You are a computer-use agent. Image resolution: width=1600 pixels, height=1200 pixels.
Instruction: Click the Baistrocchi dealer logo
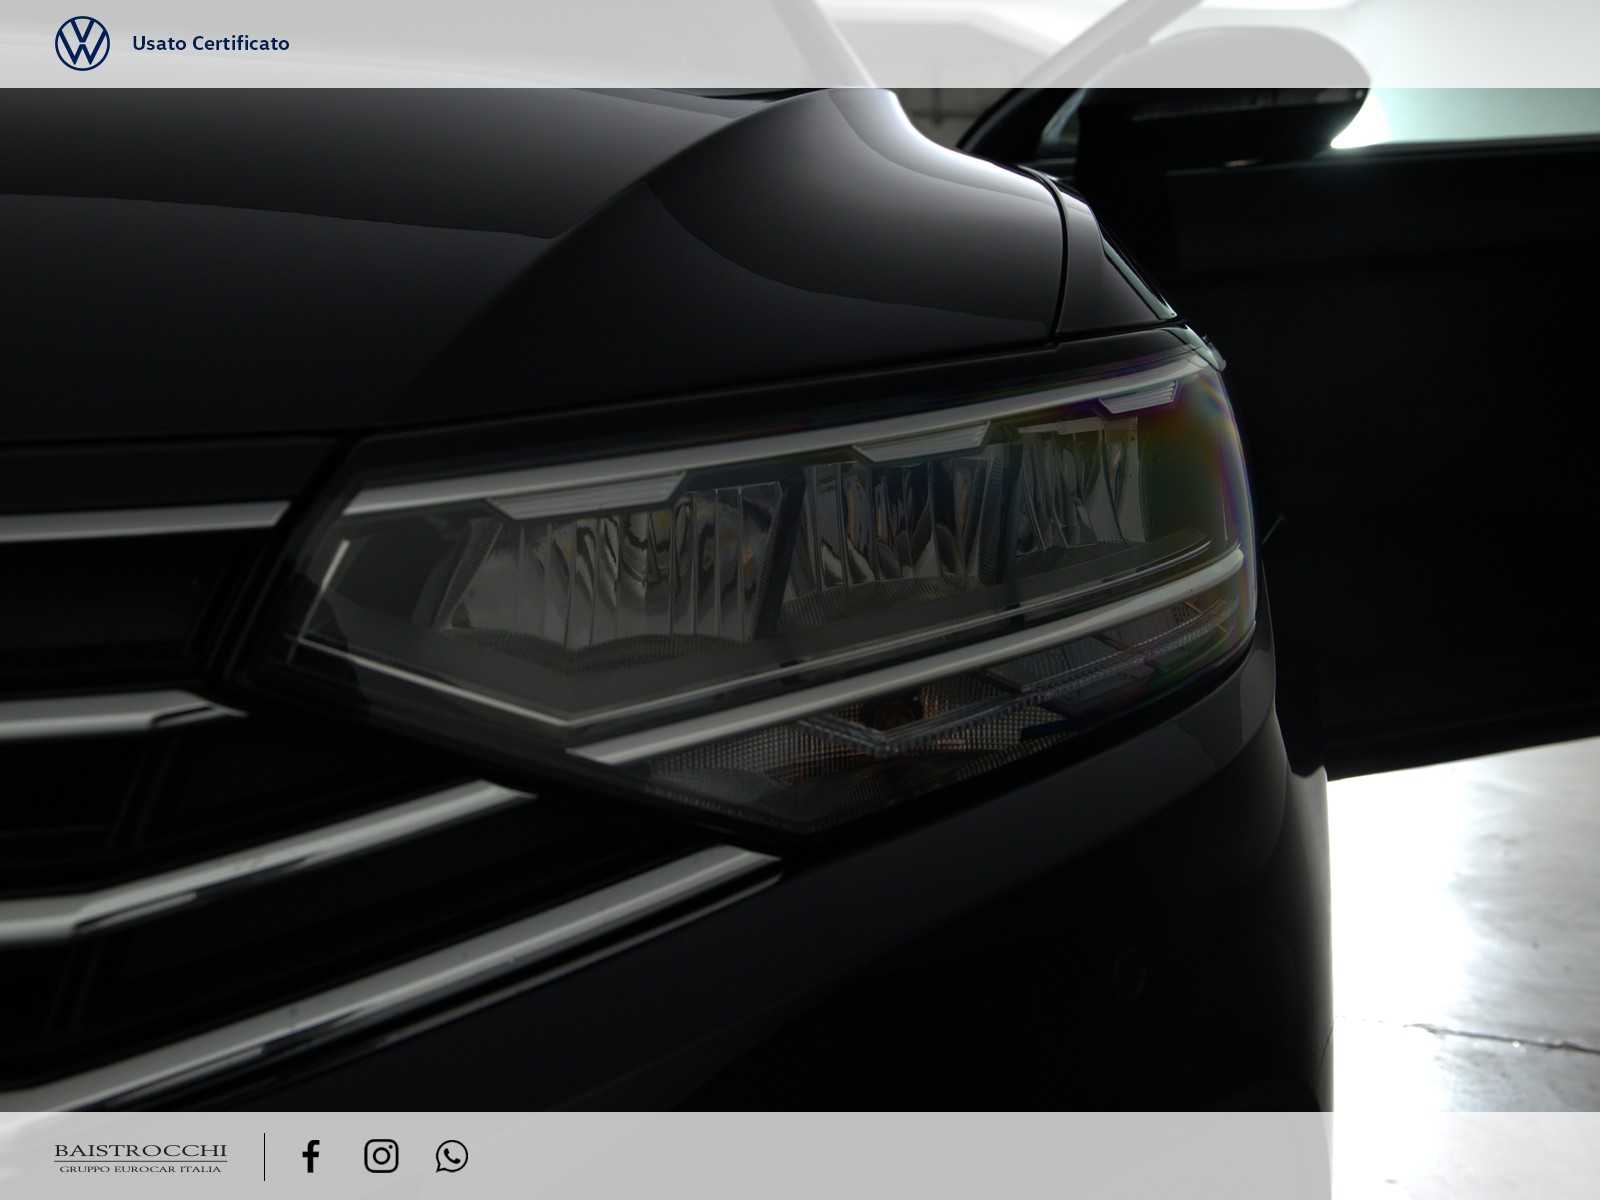[x=140, y=1151]
